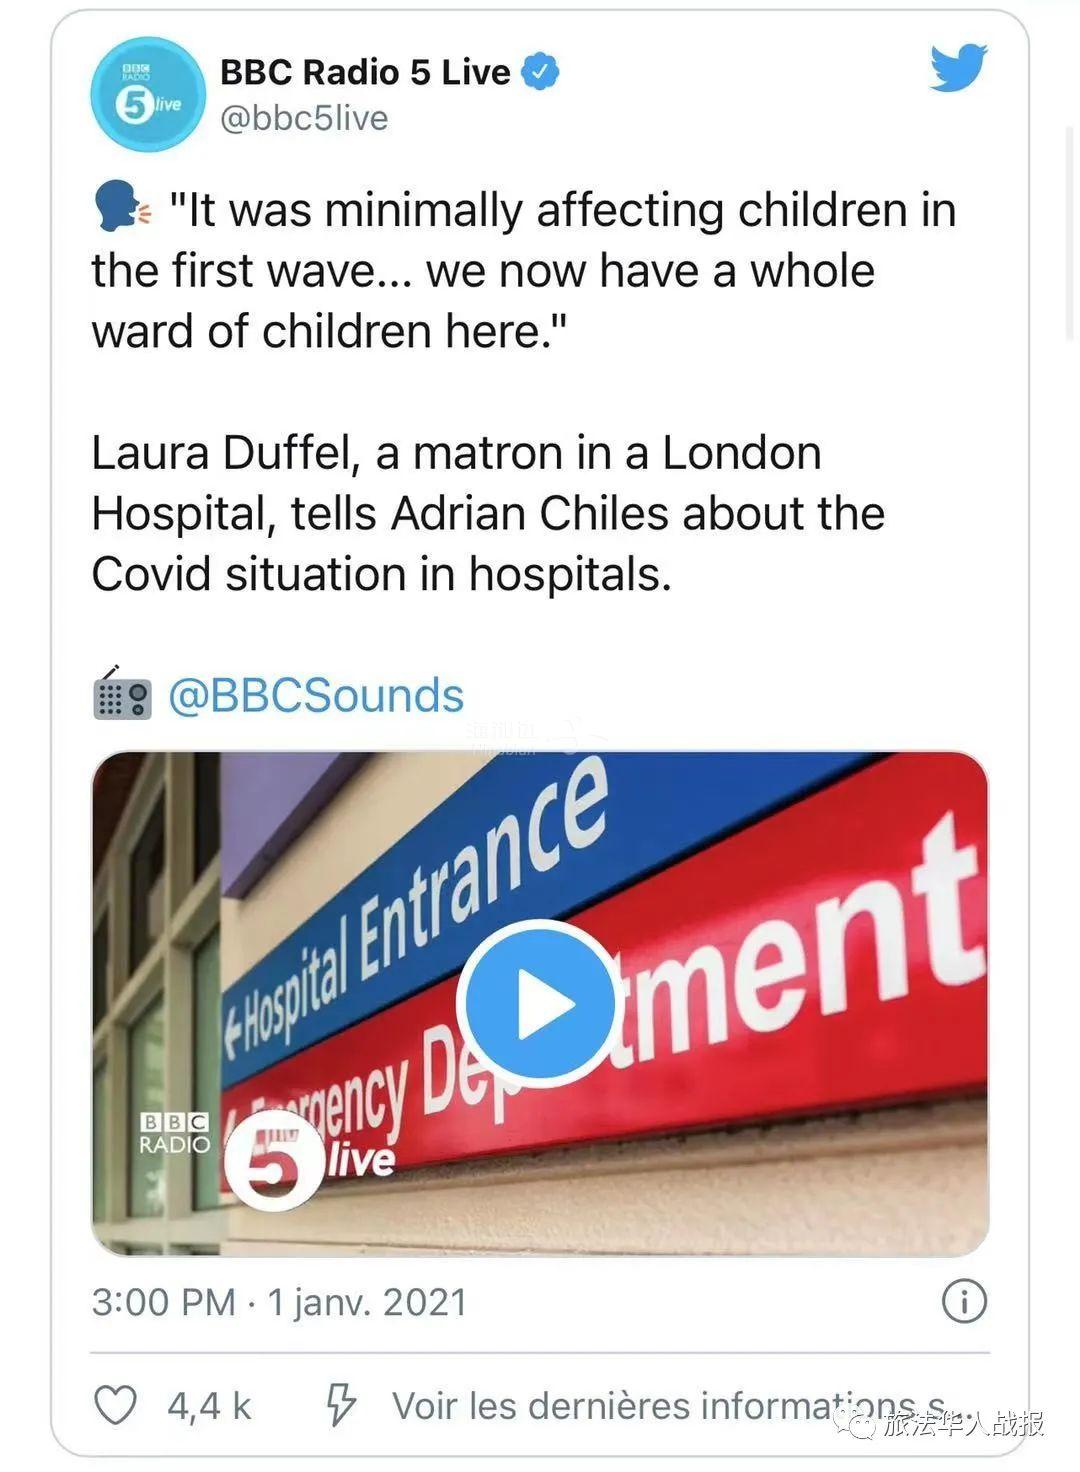Click the Laura Duffel tweet paragraph
1080x1472 pixels.
click(x=488, y=513)
